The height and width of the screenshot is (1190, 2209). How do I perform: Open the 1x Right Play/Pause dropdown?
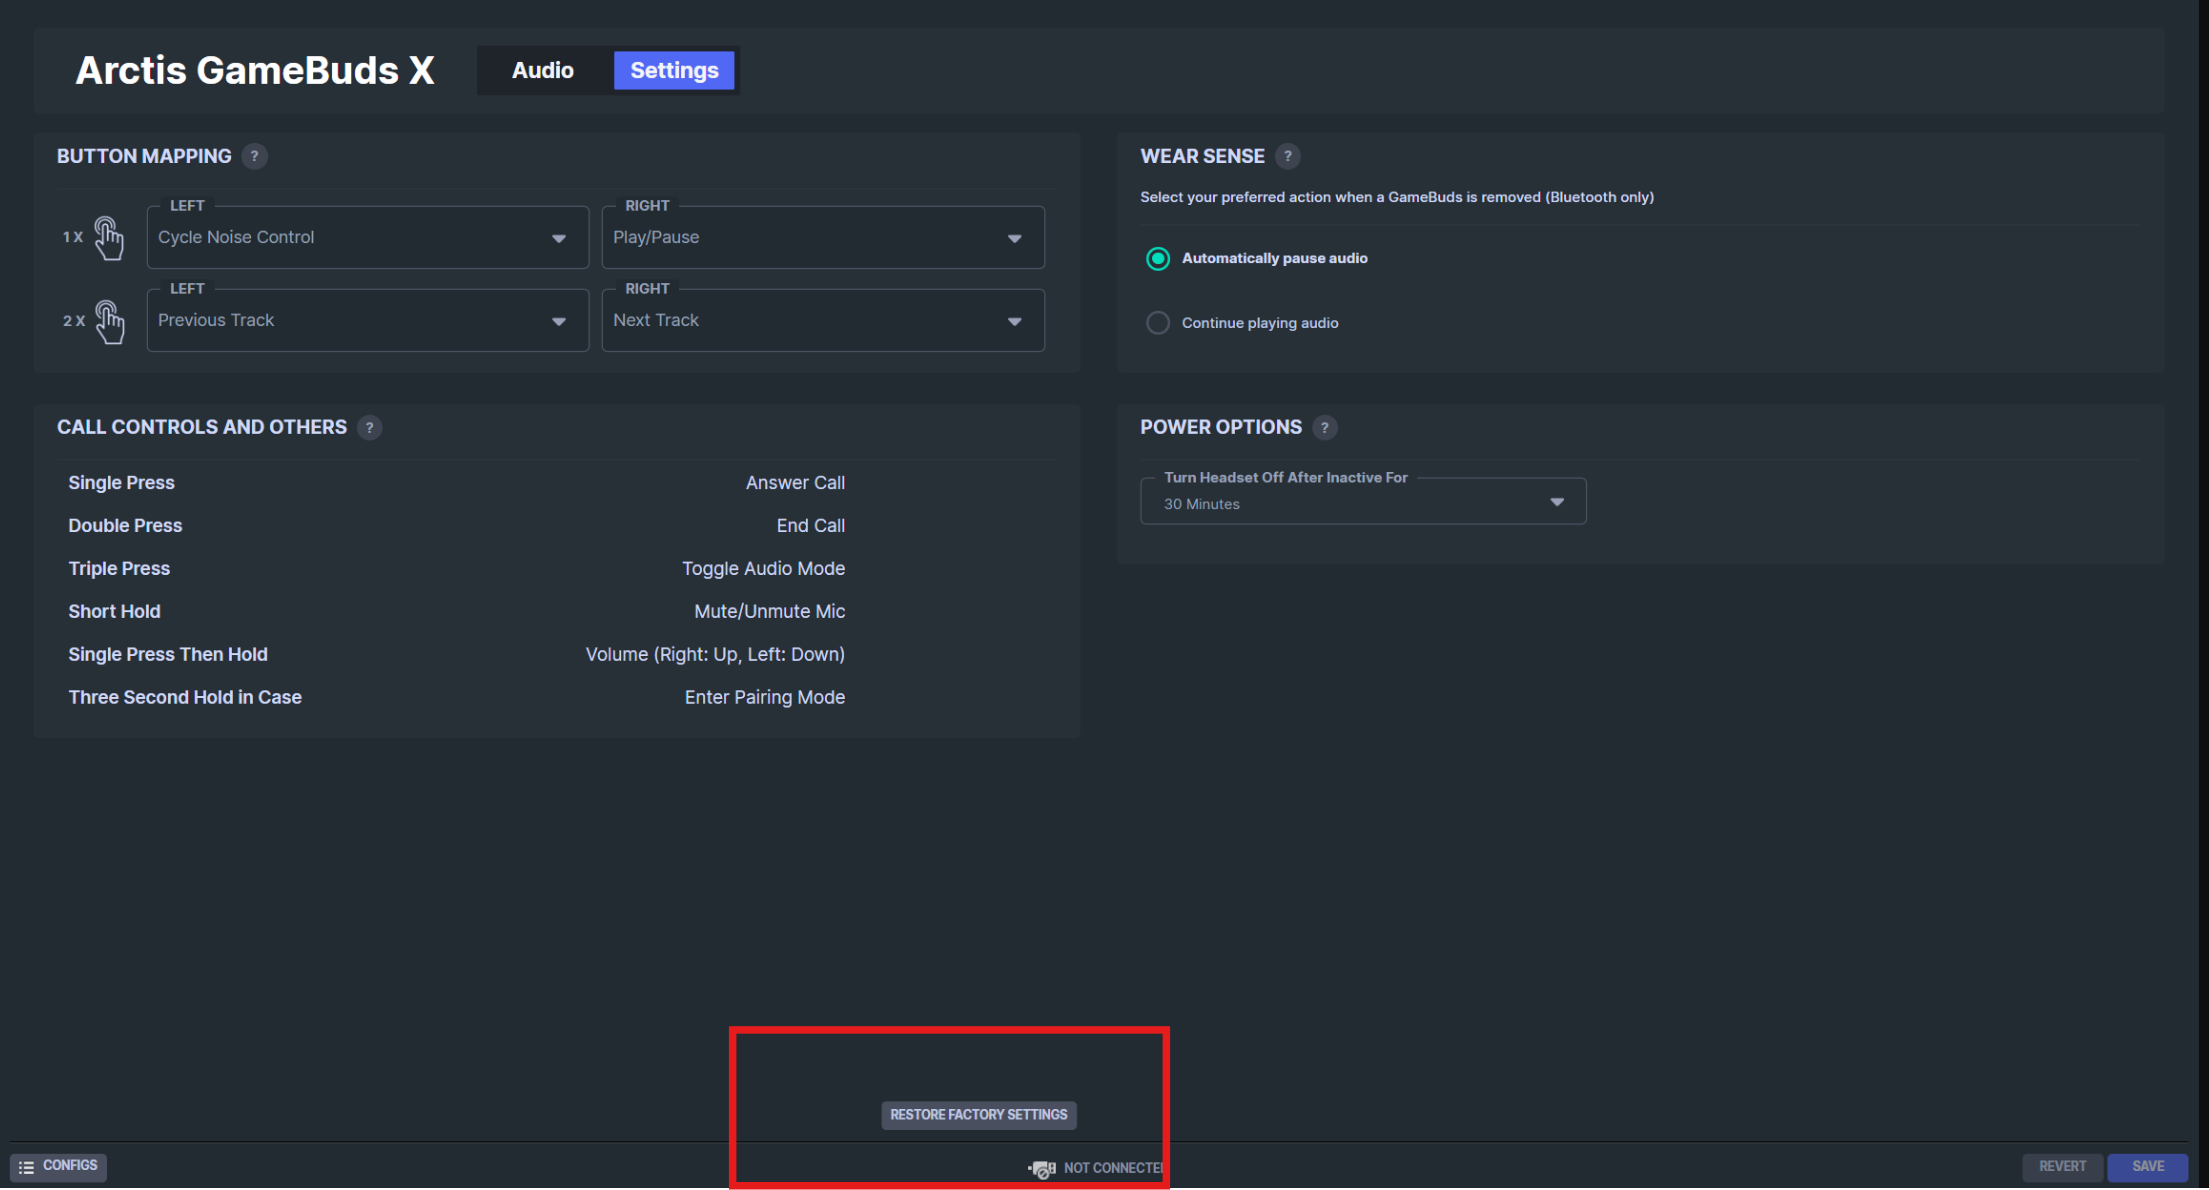coord(823,238)
